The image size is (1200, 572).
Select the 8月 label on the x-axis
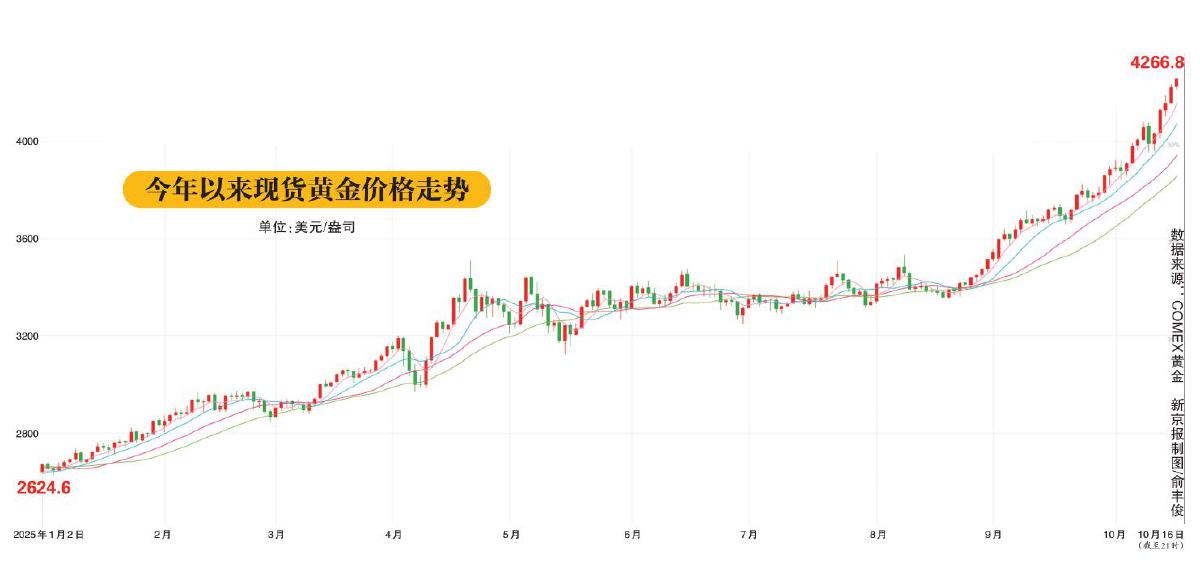click(x=877, y=535)
